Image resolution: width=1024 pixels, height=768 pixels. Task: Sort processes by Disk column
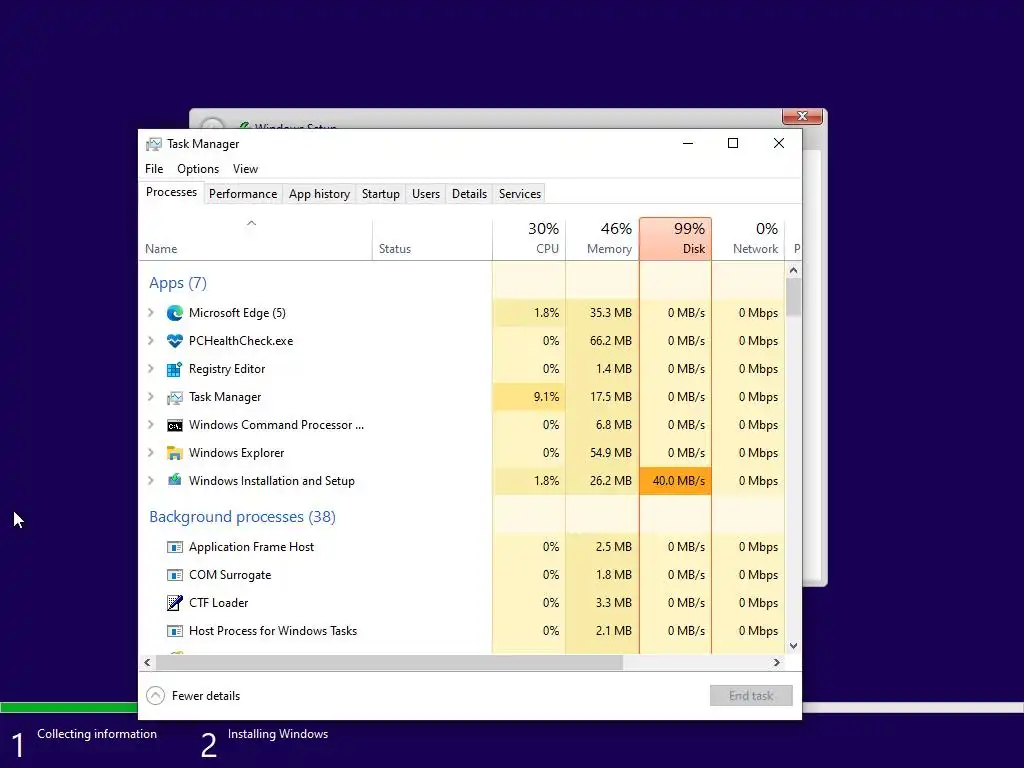pyautogui.click(x=675, y=239)
